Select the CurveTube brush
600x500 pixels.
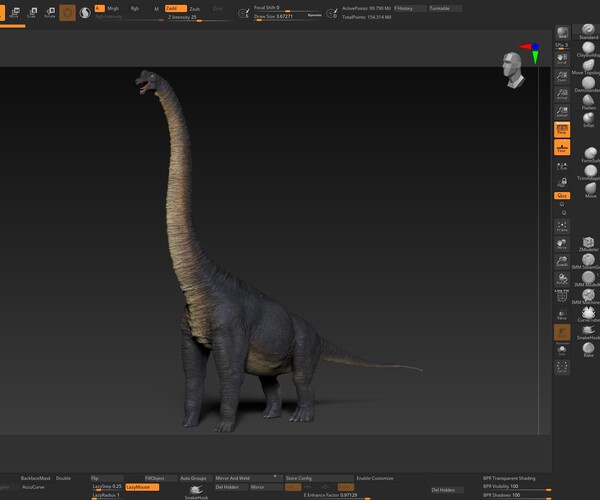[588, 314]
